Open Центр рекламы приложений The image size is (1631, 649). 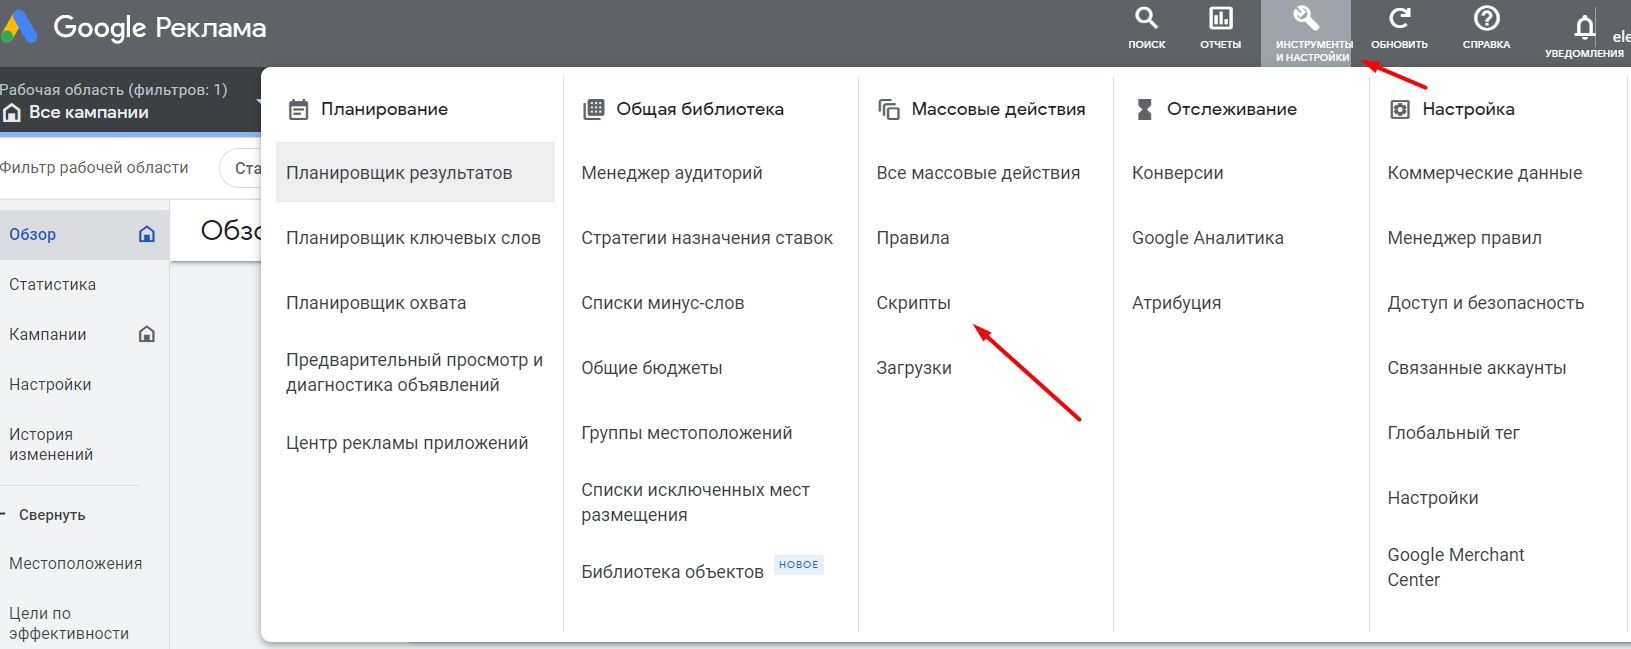[407, 443]
